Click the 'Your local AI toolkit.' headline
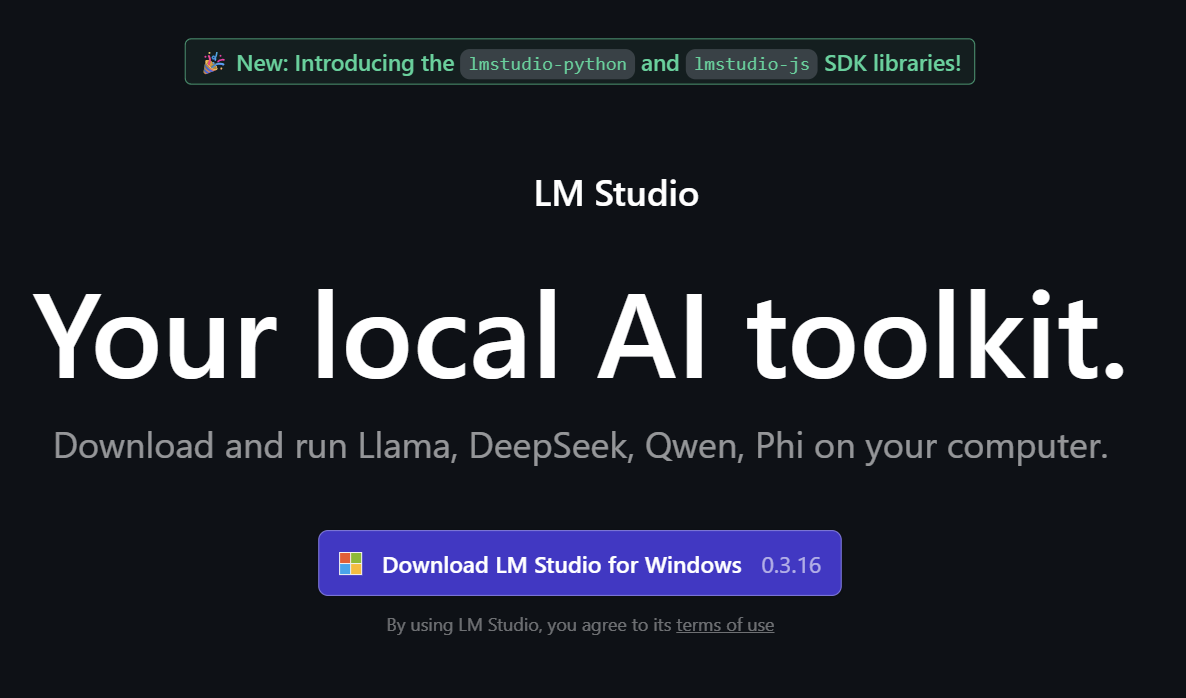 tap(579, 335)
